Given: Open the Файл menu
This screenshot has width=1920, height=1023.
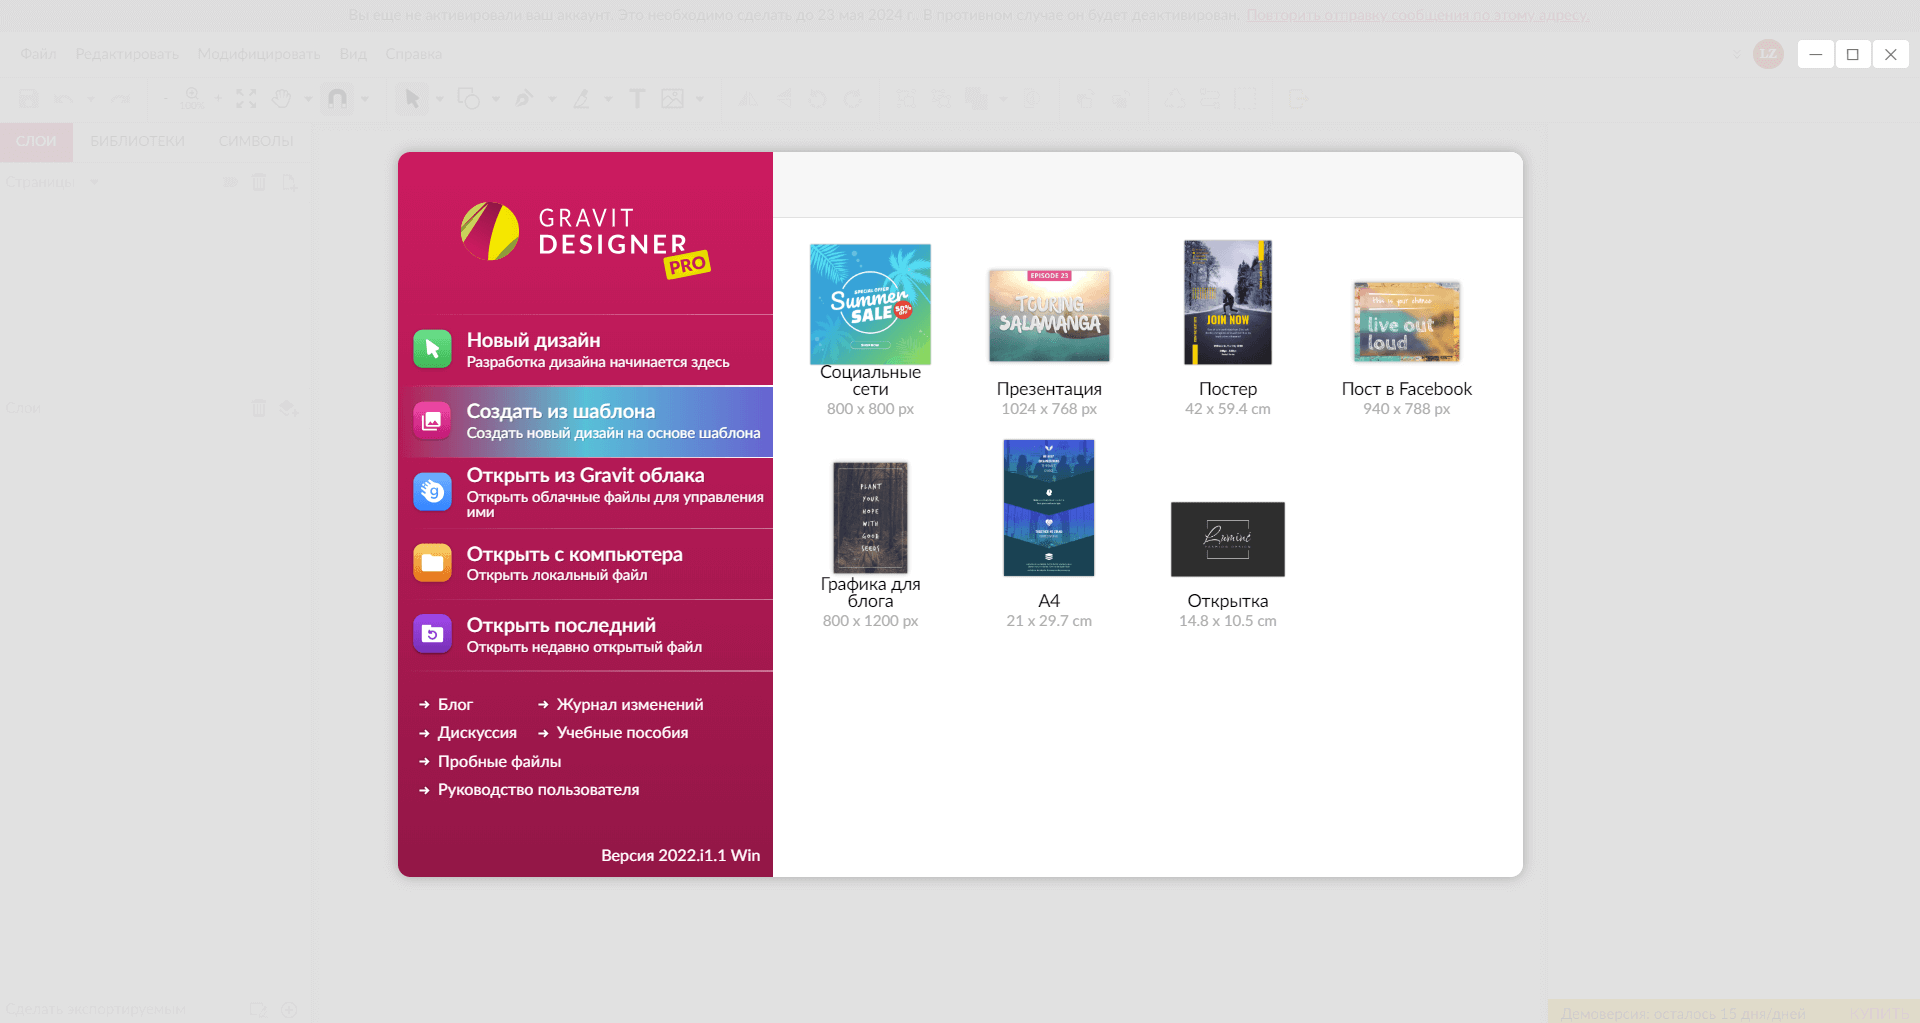Looking at the screenshot, I should coord(38,54).
